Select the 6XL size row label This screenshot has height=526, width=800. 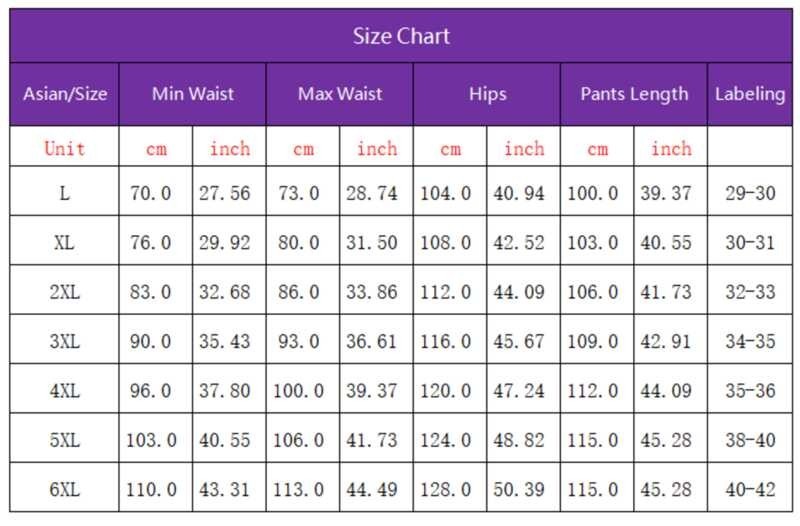65,490
